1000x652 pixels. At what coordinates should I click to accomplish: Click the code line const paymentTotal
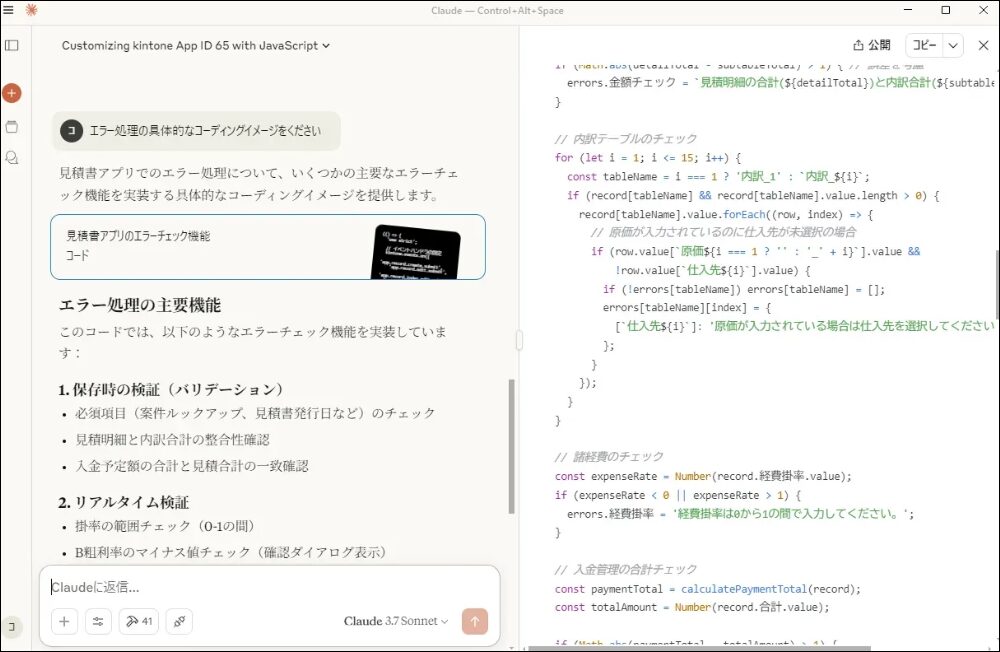(x=707, y=589)
